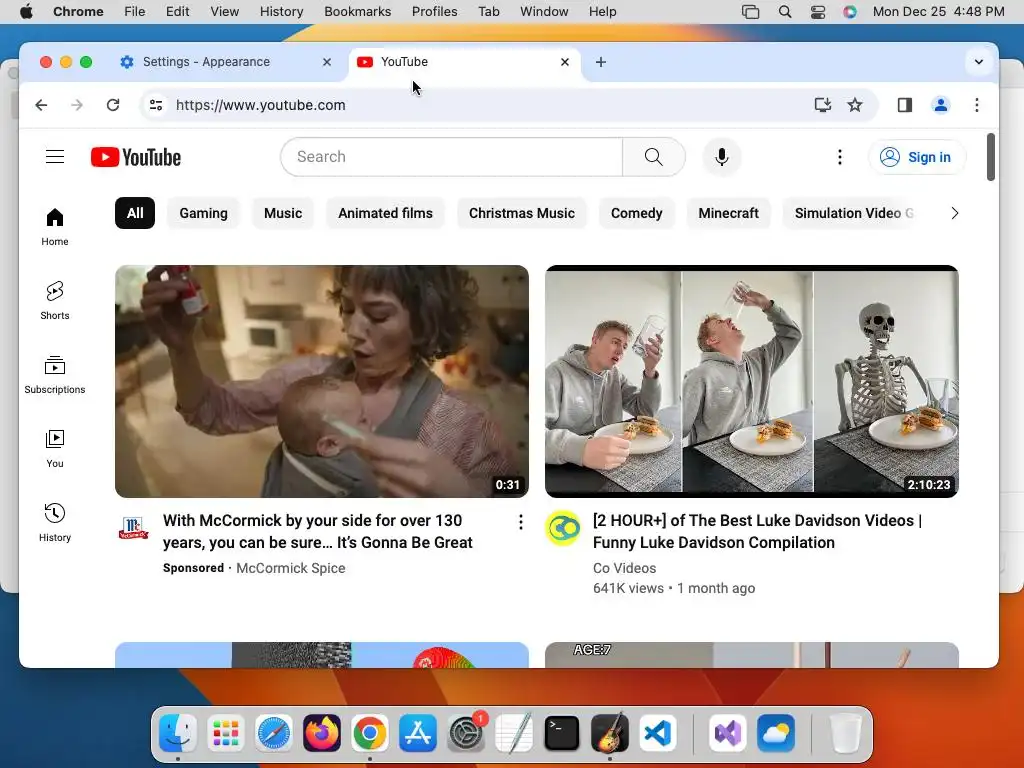Open Control Center in menu bar
This screenshot has width=1024, height=768.
pos(818,12)
